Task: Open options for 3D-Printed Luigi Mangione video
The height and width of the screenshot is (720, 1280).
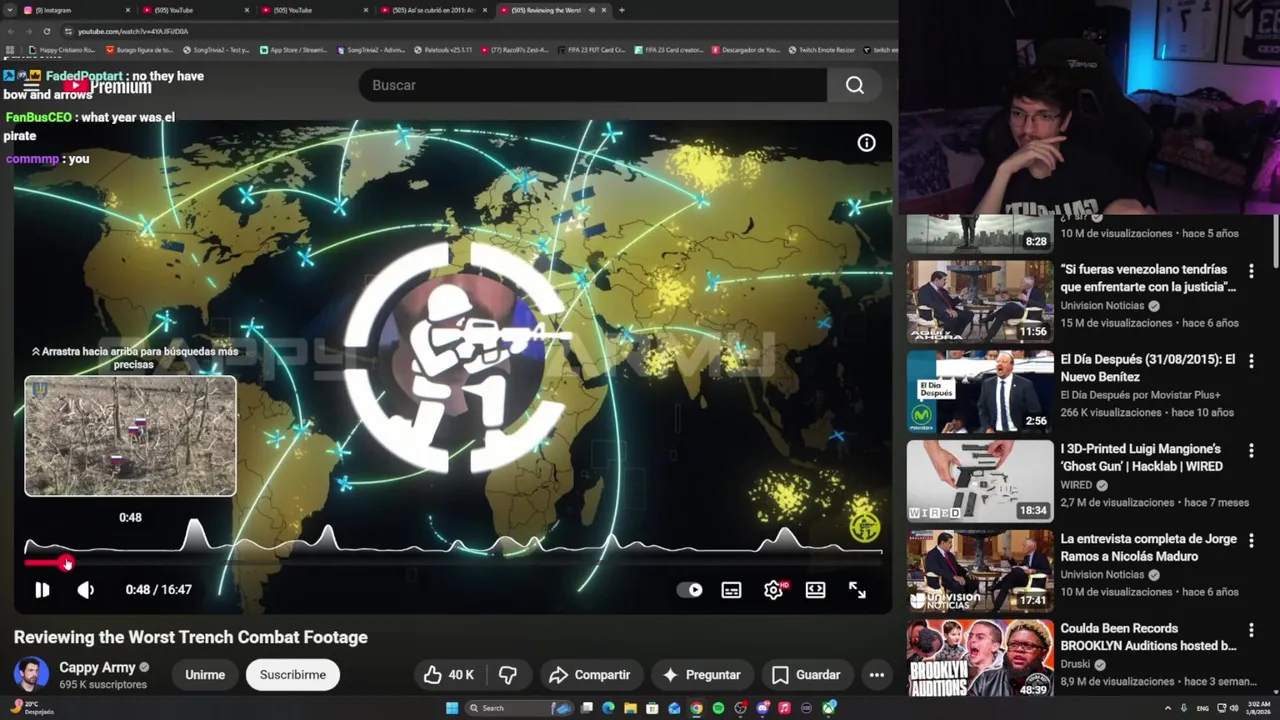Action: tap(1251, 451)
